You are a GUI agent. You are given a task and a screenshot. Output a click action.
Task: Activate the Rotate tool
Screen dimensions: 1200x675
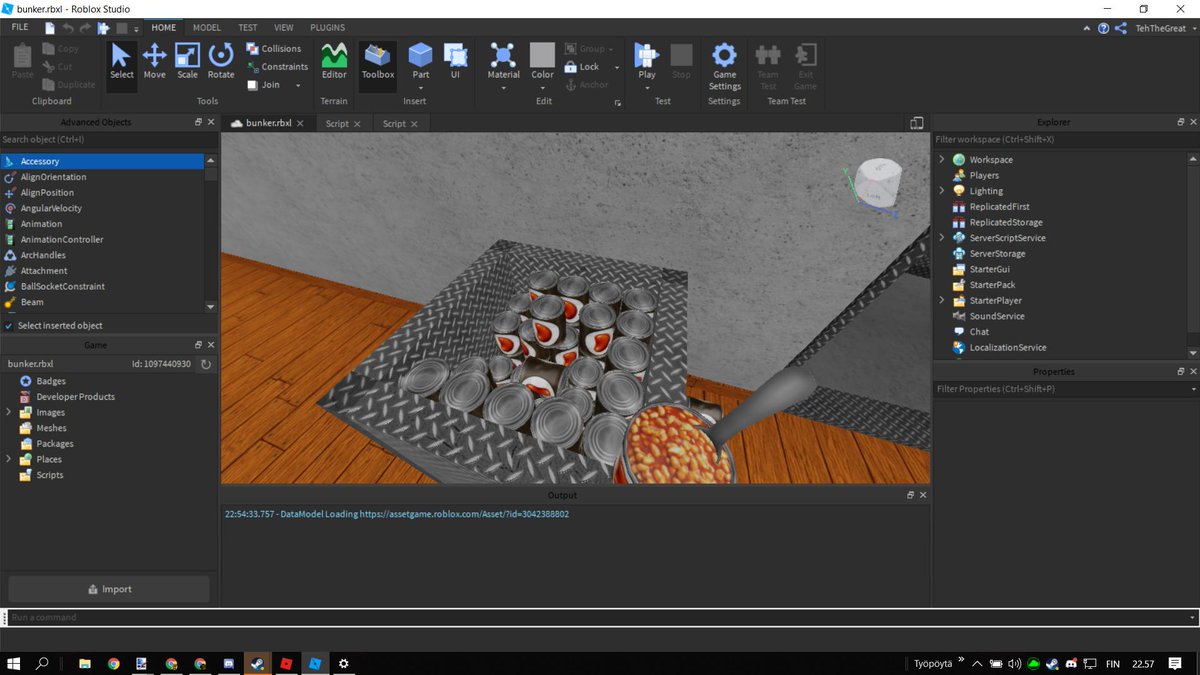[221, 62]
